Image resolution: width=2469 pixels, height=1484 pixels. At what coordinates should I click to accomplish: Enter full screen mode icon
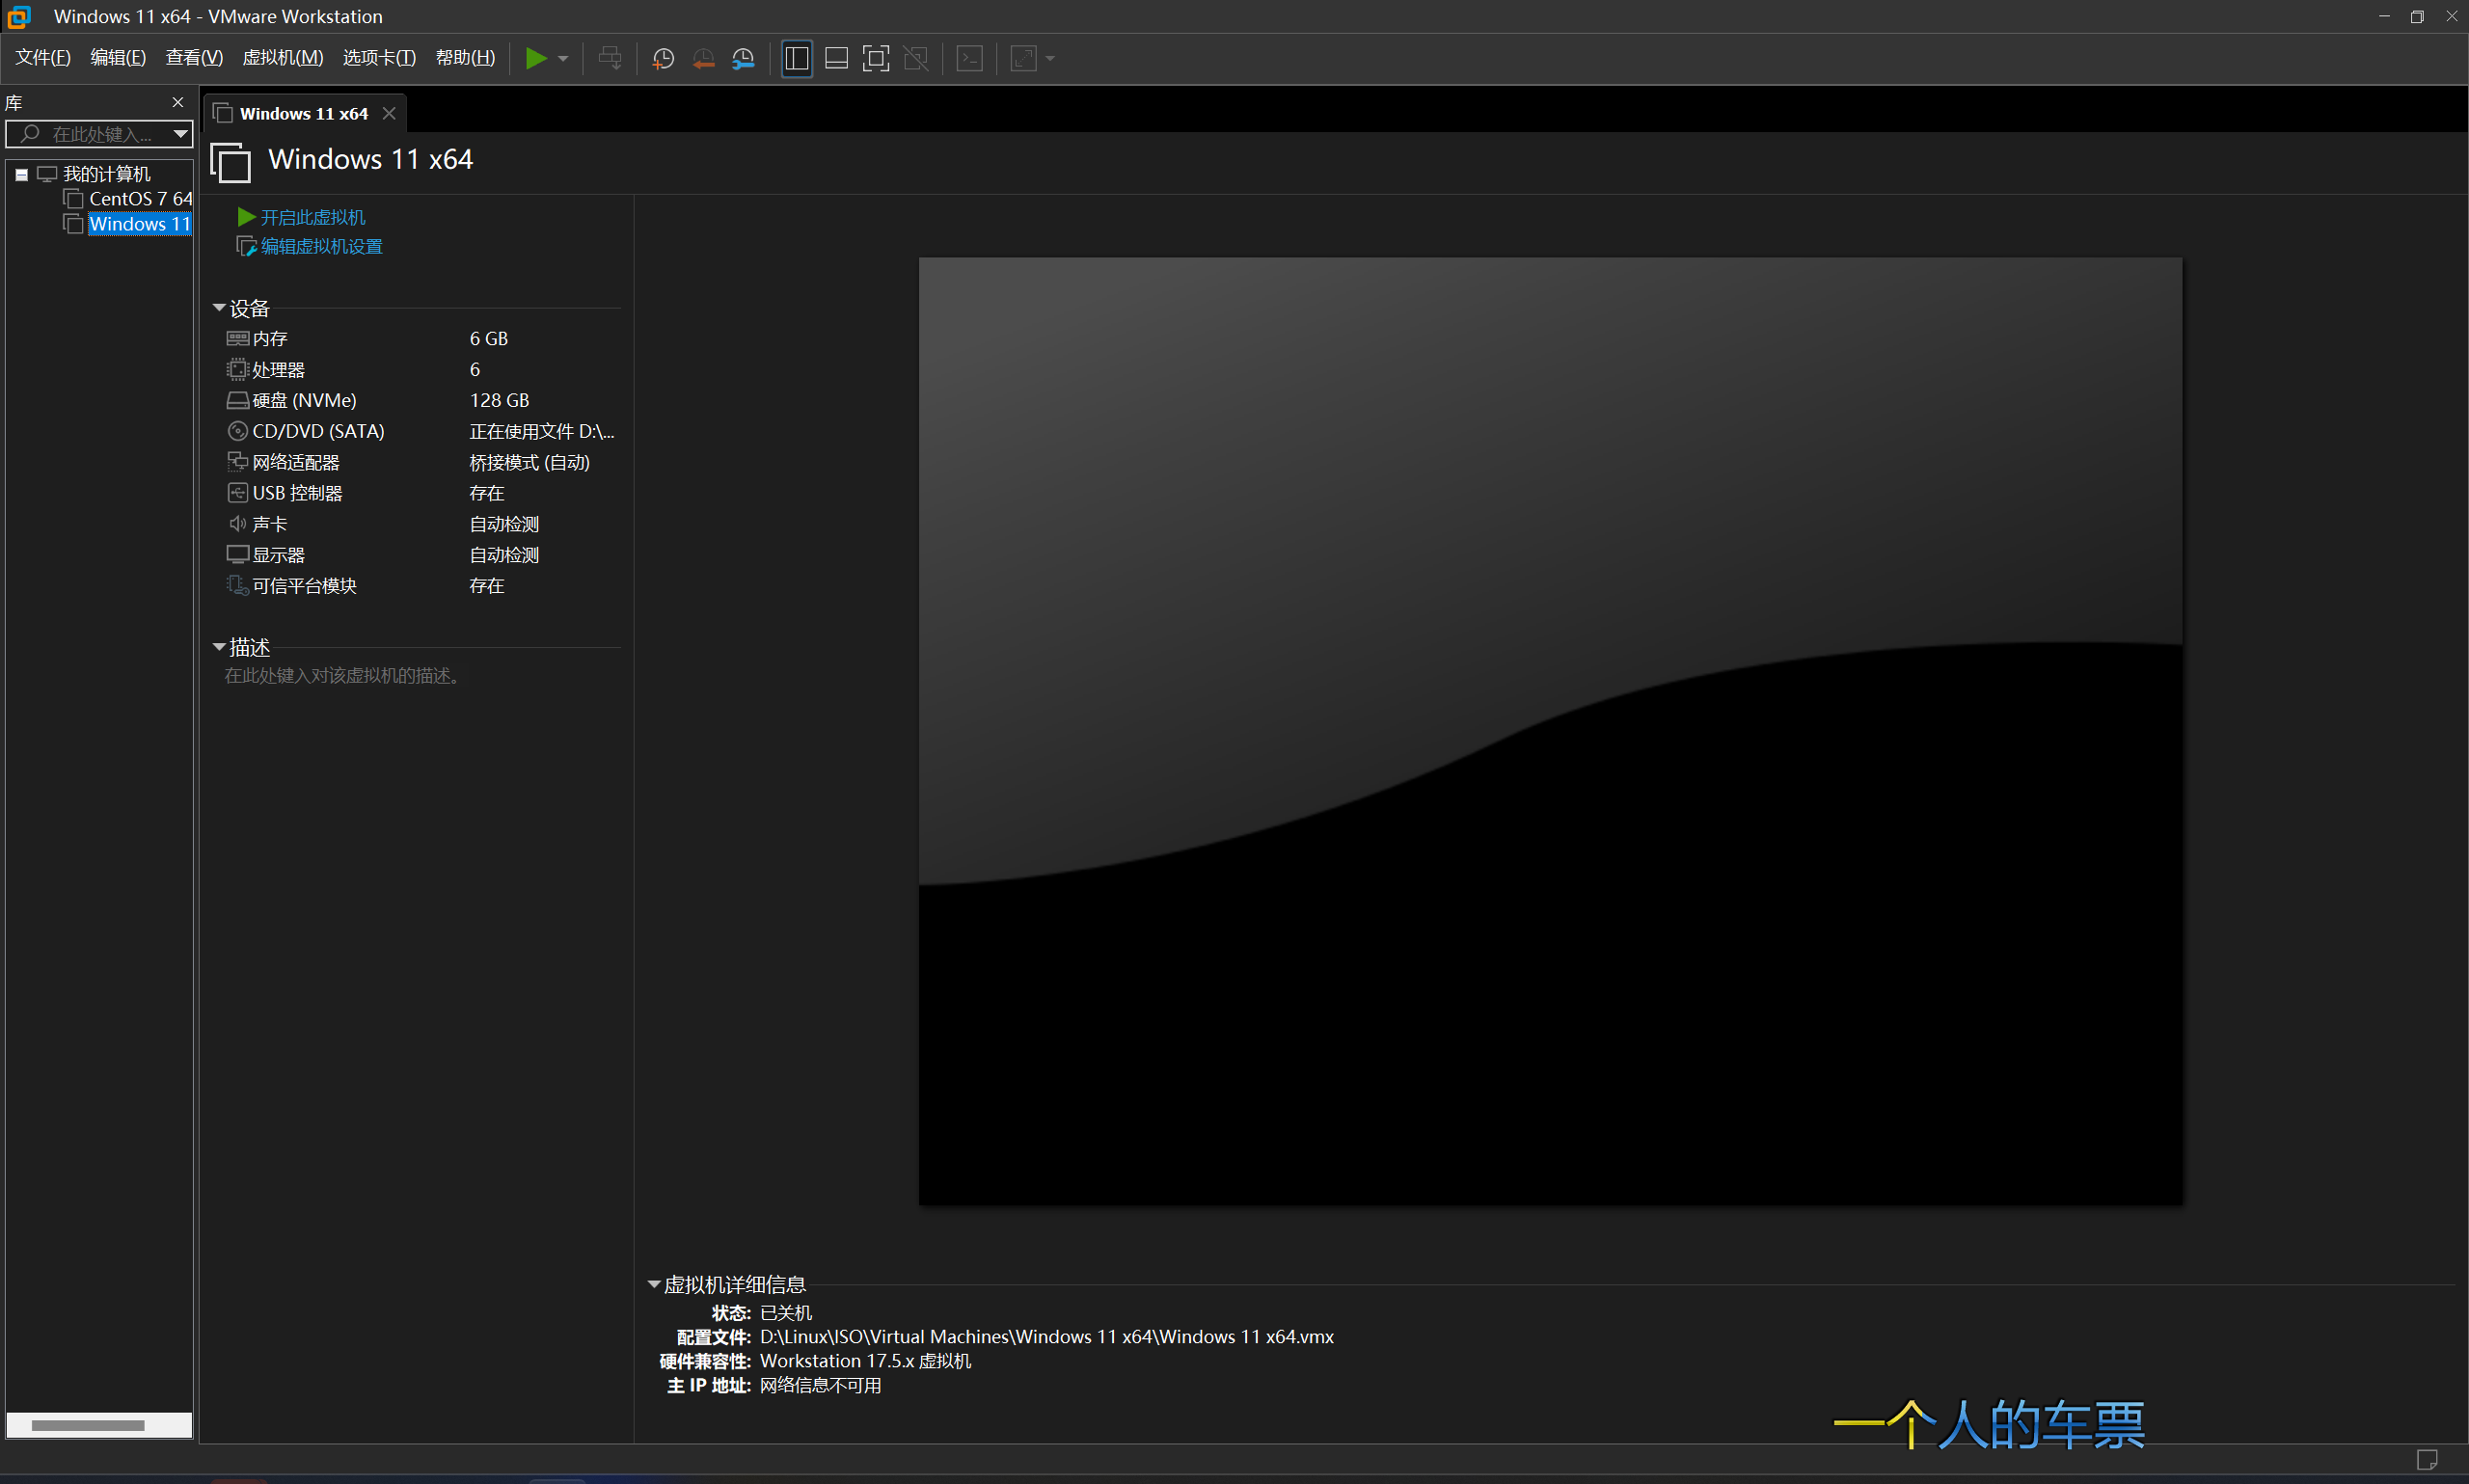(x=876, y=58)
